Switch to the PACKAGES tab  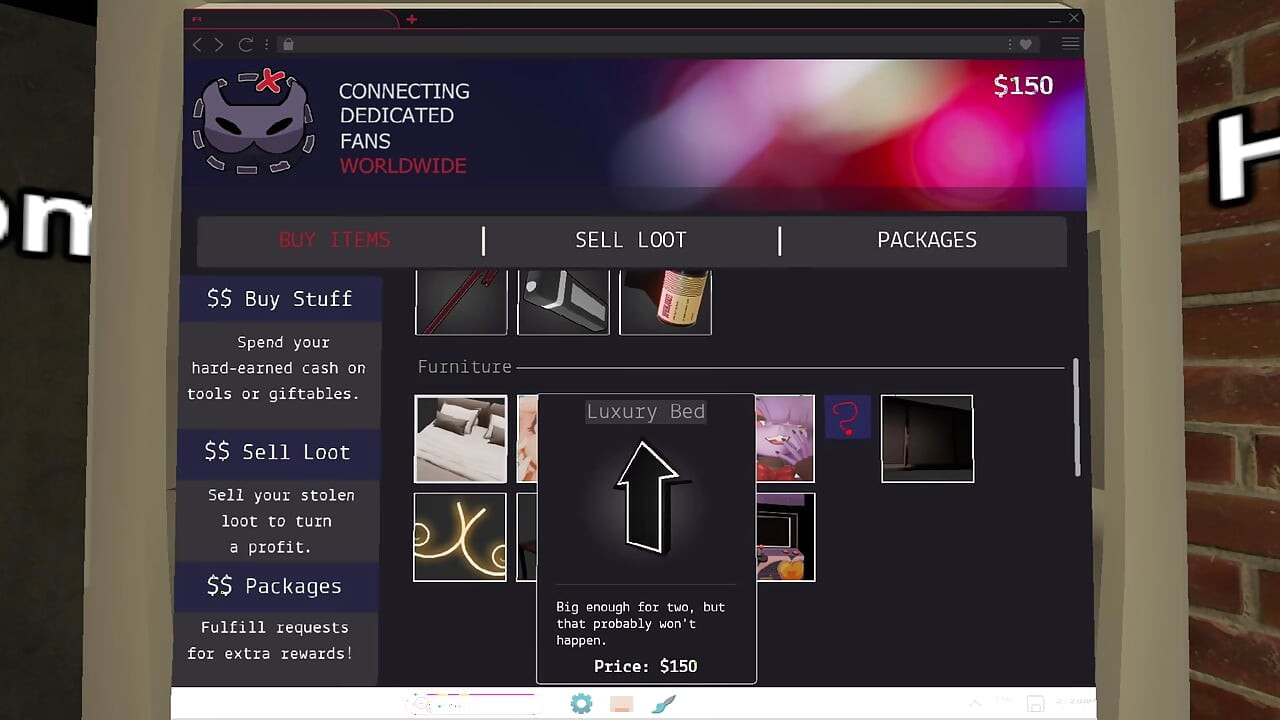pos(927,240)
